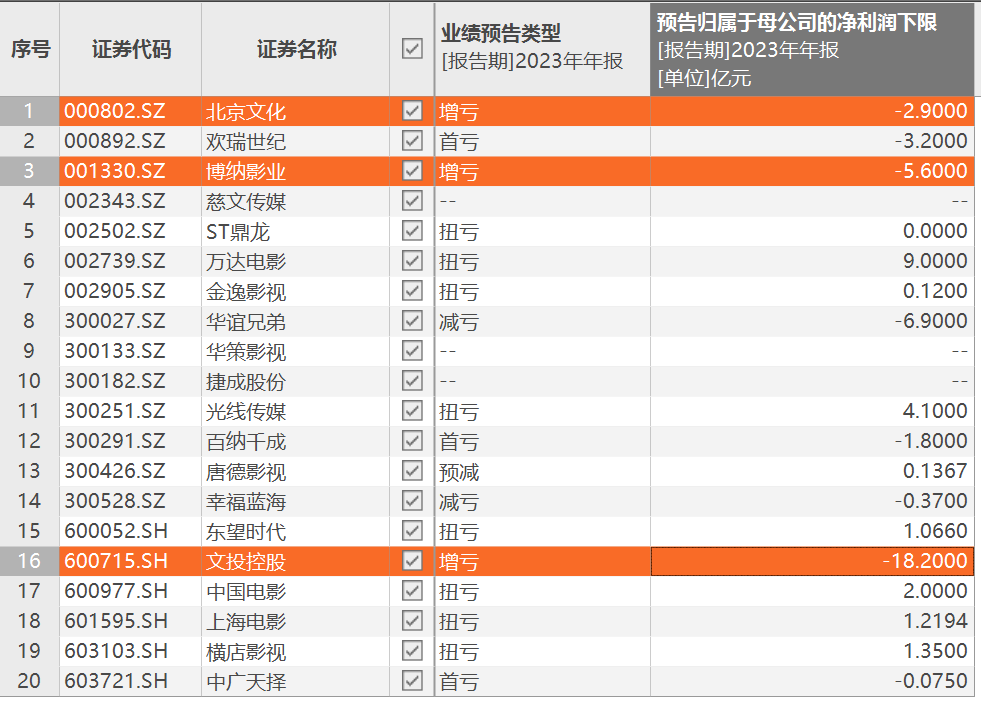Toggle checkbox for 中广天择 row

412,681
